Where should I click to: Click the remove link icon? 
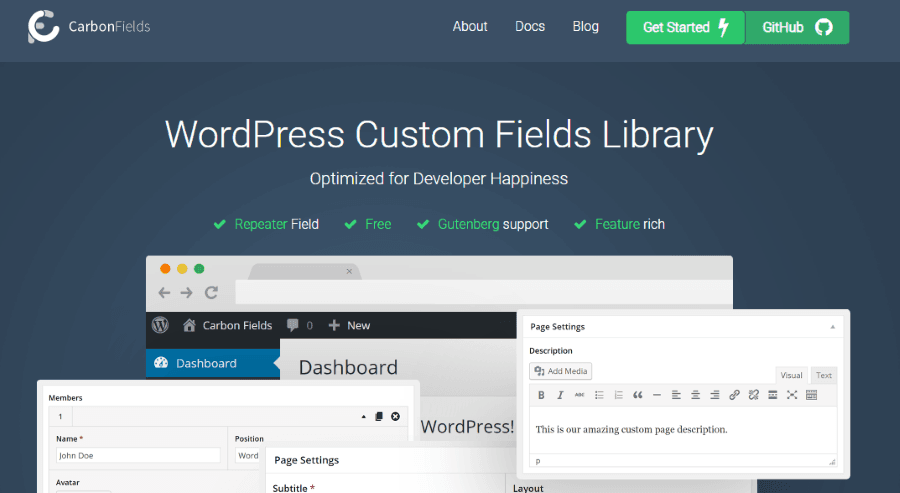click(x=754, y=395)
